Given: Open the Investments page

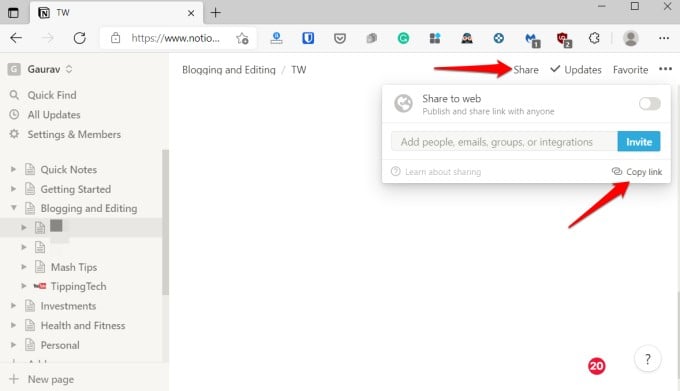Looking at the screenshot, I should [68, 306].
